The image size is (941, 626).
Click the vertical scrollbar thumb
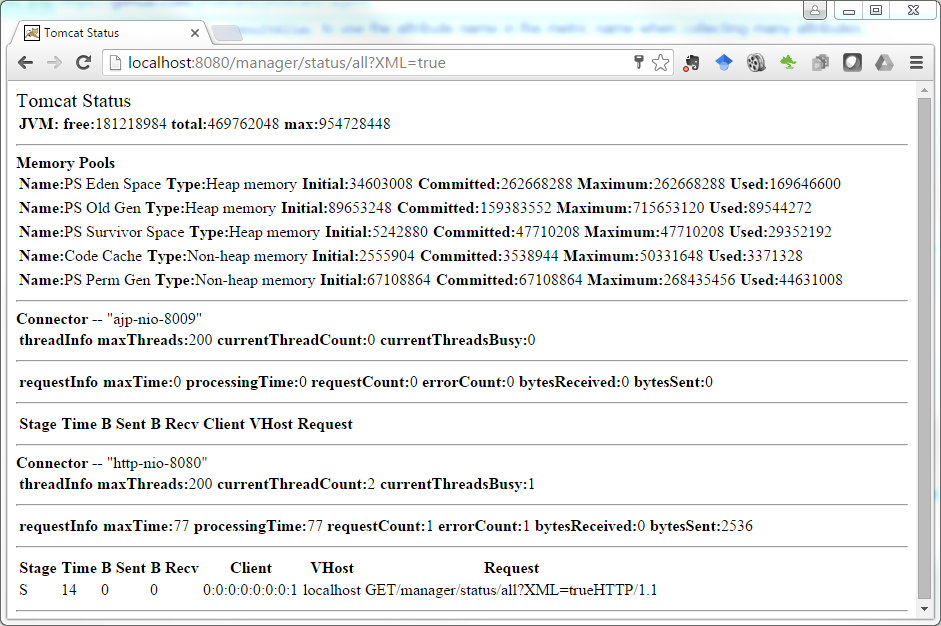click(x=924, y=348)
